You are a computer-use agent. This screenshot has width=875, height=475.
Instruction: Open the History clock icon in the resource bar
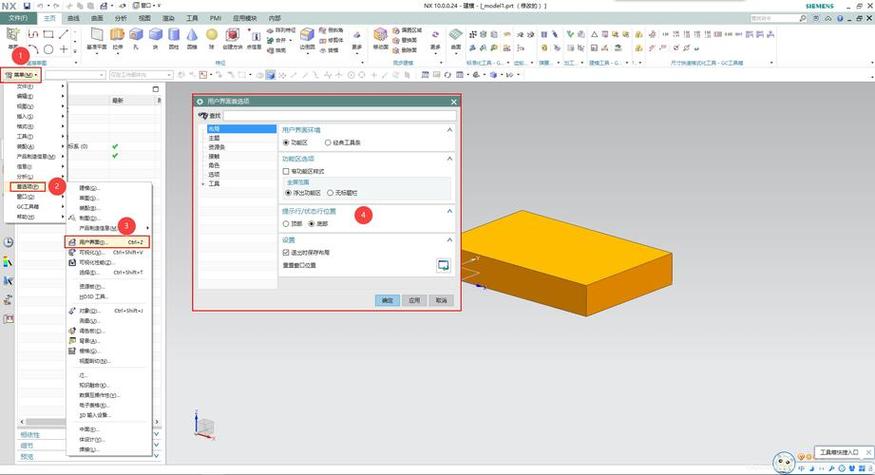pyautogui.click(x=8, y=242)
